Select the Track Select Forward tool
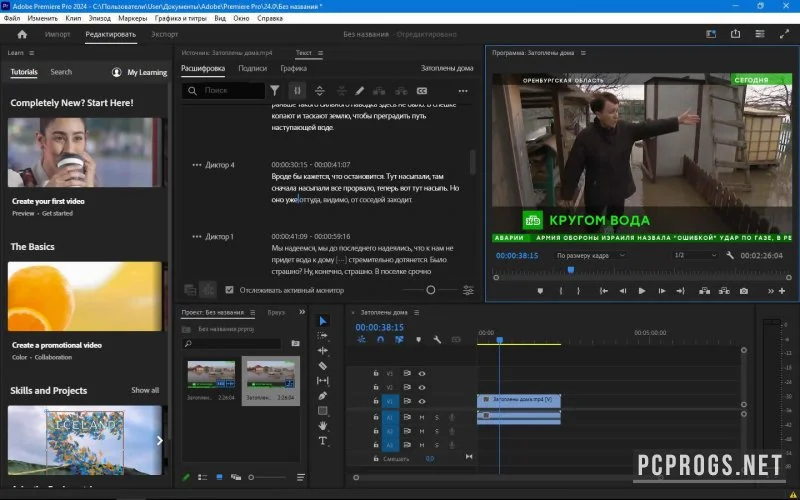Image resolution: width=800 pixels, height=500 pixels. pos(322,335)
